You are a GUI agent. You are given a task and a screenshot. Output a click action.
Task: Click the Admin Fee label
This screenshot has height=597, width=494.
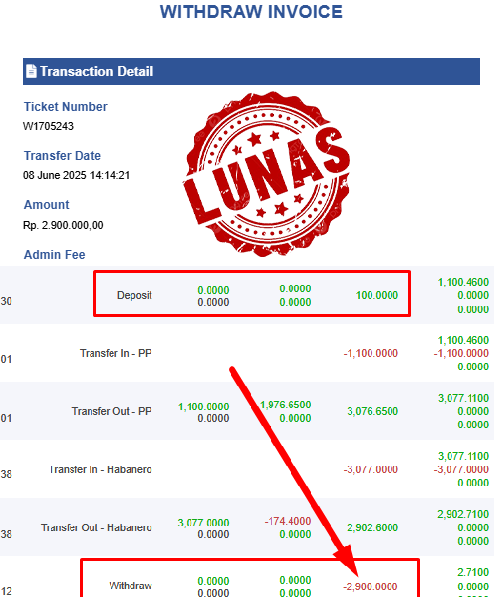point(54,254)
